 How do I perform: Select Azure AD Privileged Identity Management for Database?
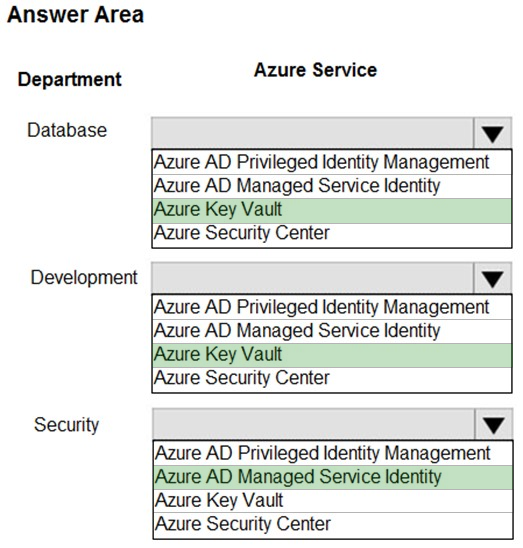point(332,163)
